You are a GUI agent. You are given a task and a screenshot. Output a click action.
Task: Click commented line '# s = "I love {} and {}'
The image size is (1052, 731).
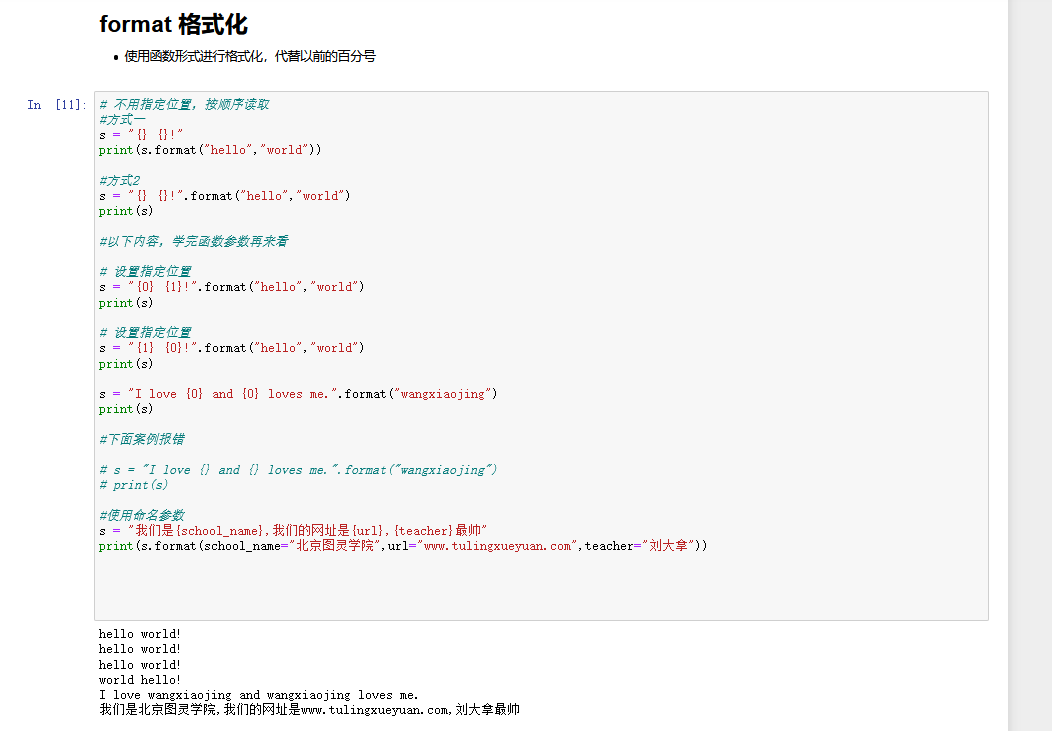pos(298,470)
